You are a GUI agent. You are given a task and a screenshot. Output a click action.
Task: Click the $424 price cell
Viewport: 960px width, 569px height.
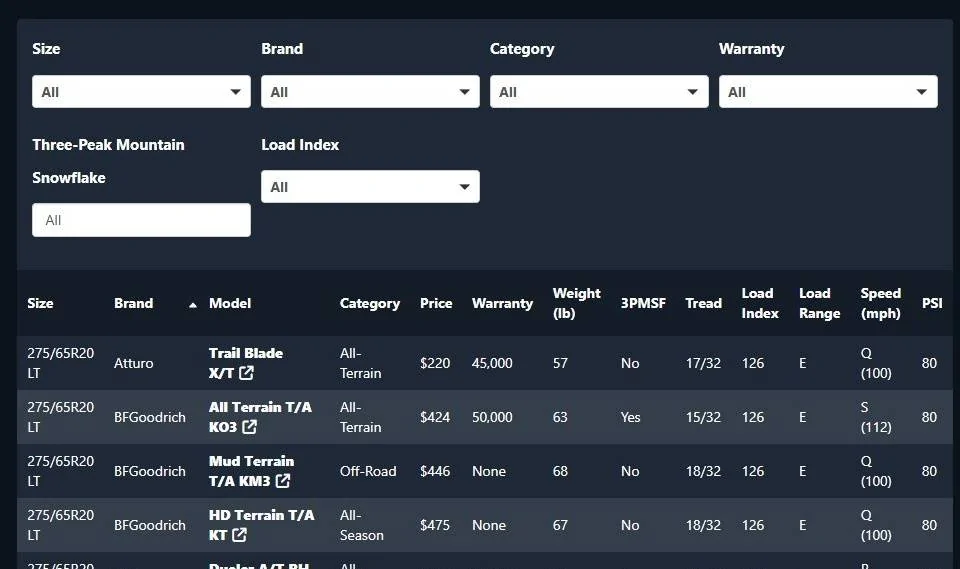tap(435, 417)
